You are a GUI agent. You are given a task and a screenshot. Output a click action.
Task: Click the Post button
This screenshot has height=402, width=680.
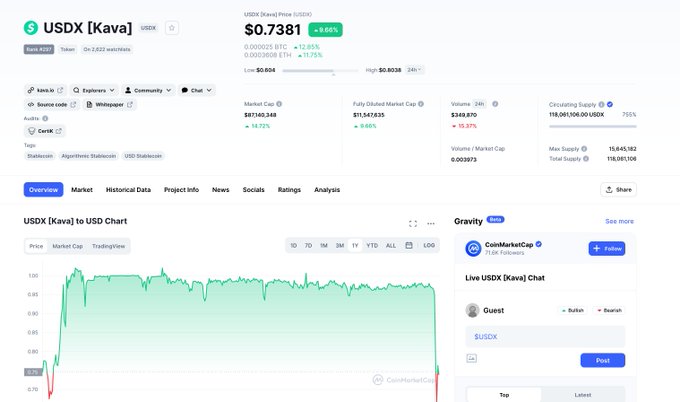[602, 360]
